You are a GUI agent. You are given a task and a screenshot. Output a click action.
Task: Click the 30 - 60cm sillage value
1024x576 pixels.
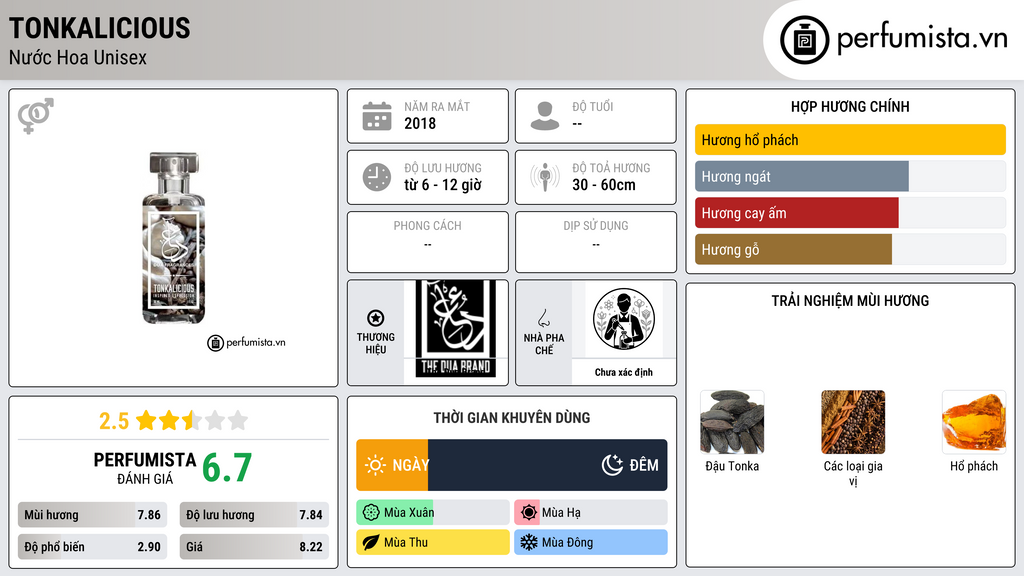point(603,185)
